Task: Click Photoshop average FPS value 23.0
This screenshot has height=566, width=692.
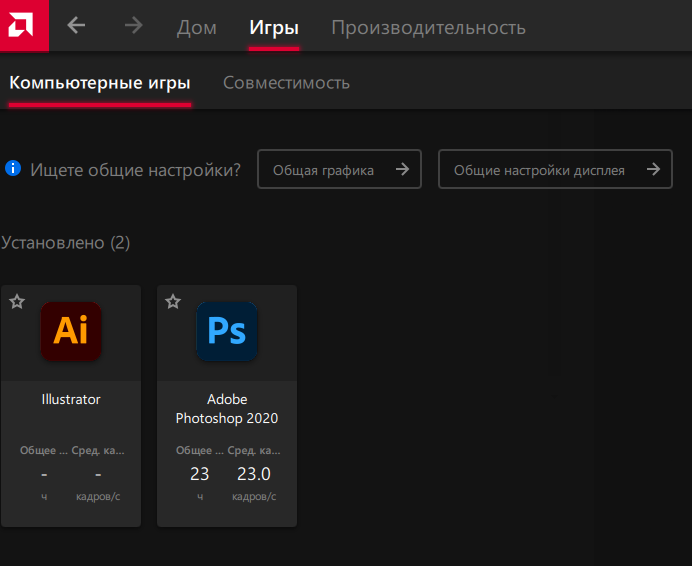Action: 252,474
